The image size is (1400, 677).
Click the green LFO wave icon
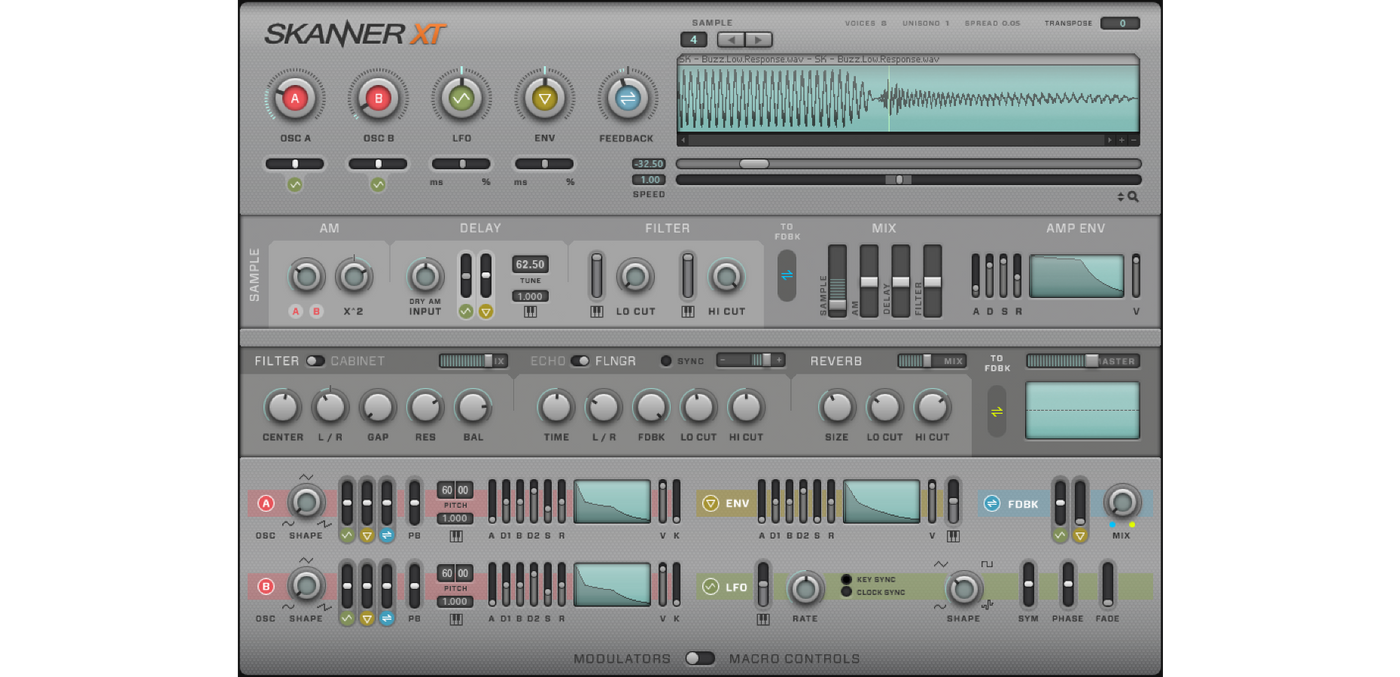pyautogui.click(x=711, y=586)
